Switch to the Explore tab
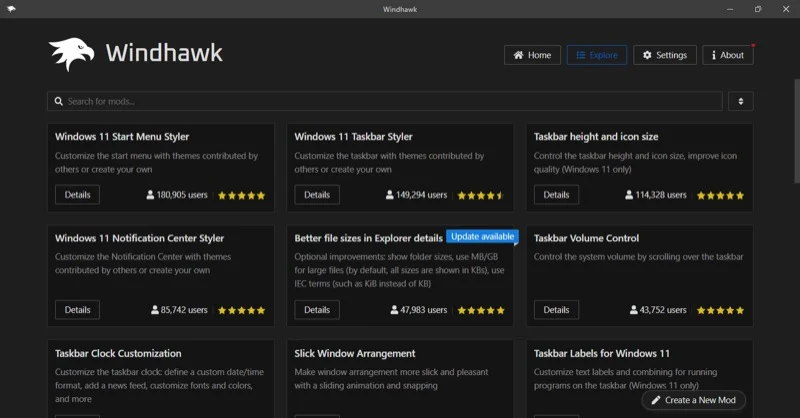 pos(596,55)
